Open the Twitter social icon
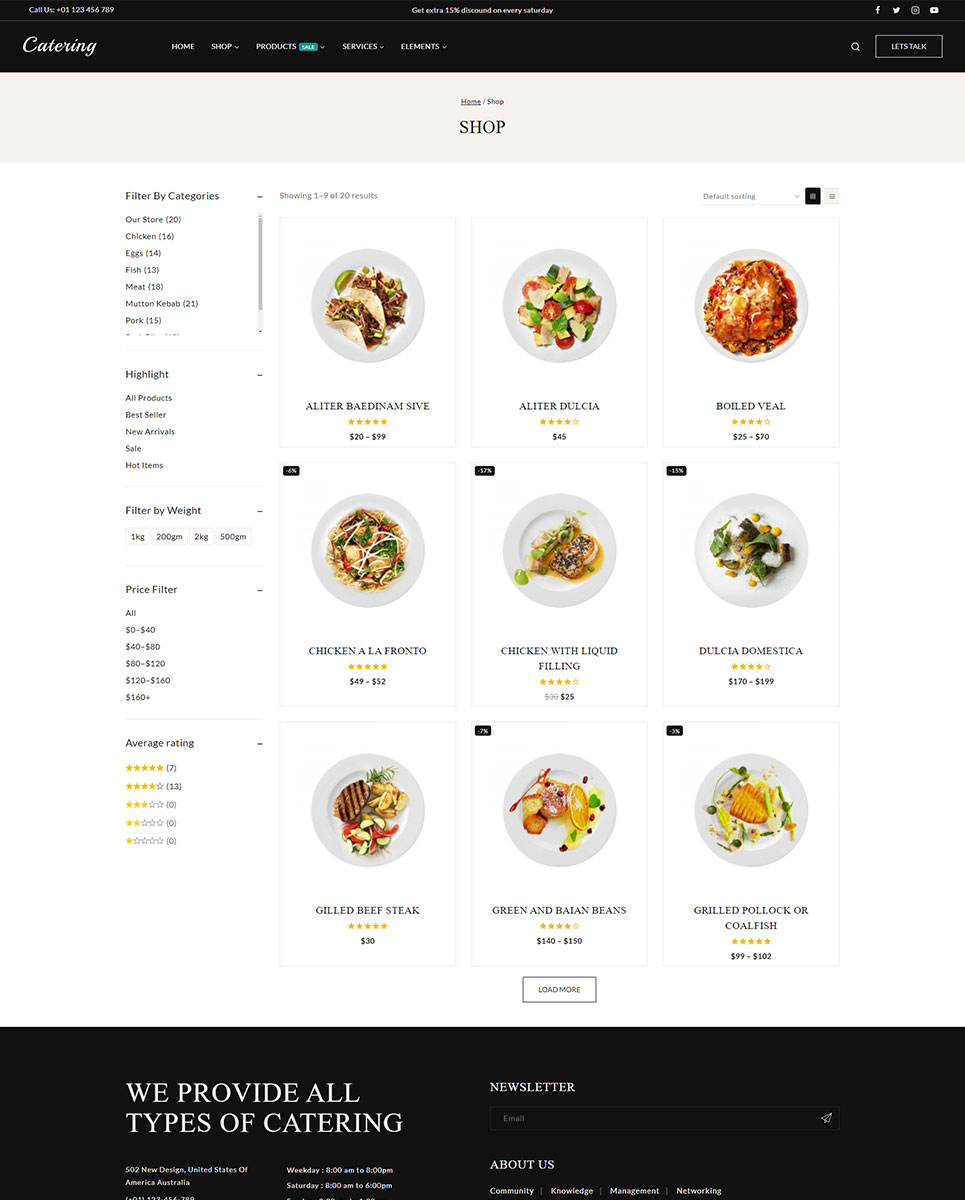The image size is (965, 1200). click(896, 10)
